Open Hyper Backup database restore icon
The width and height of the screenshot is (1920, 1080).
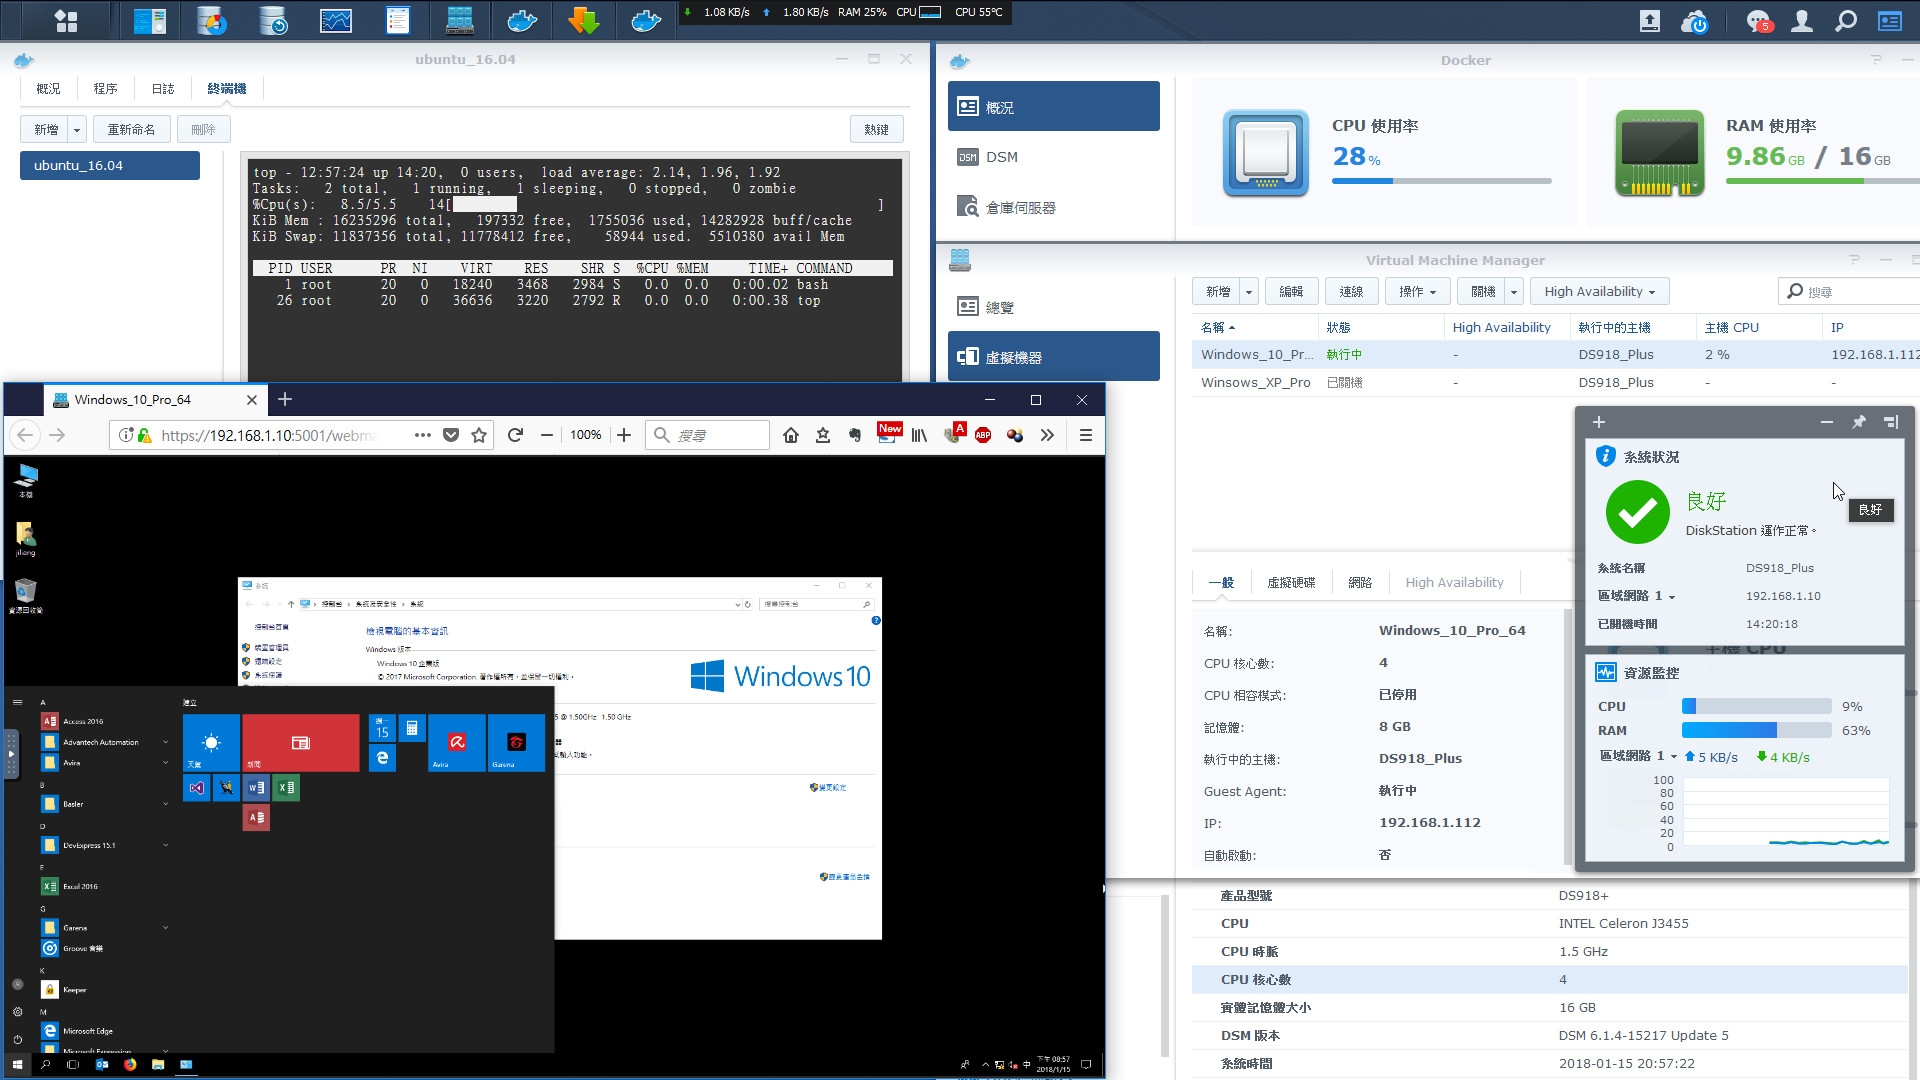[273, 20]
